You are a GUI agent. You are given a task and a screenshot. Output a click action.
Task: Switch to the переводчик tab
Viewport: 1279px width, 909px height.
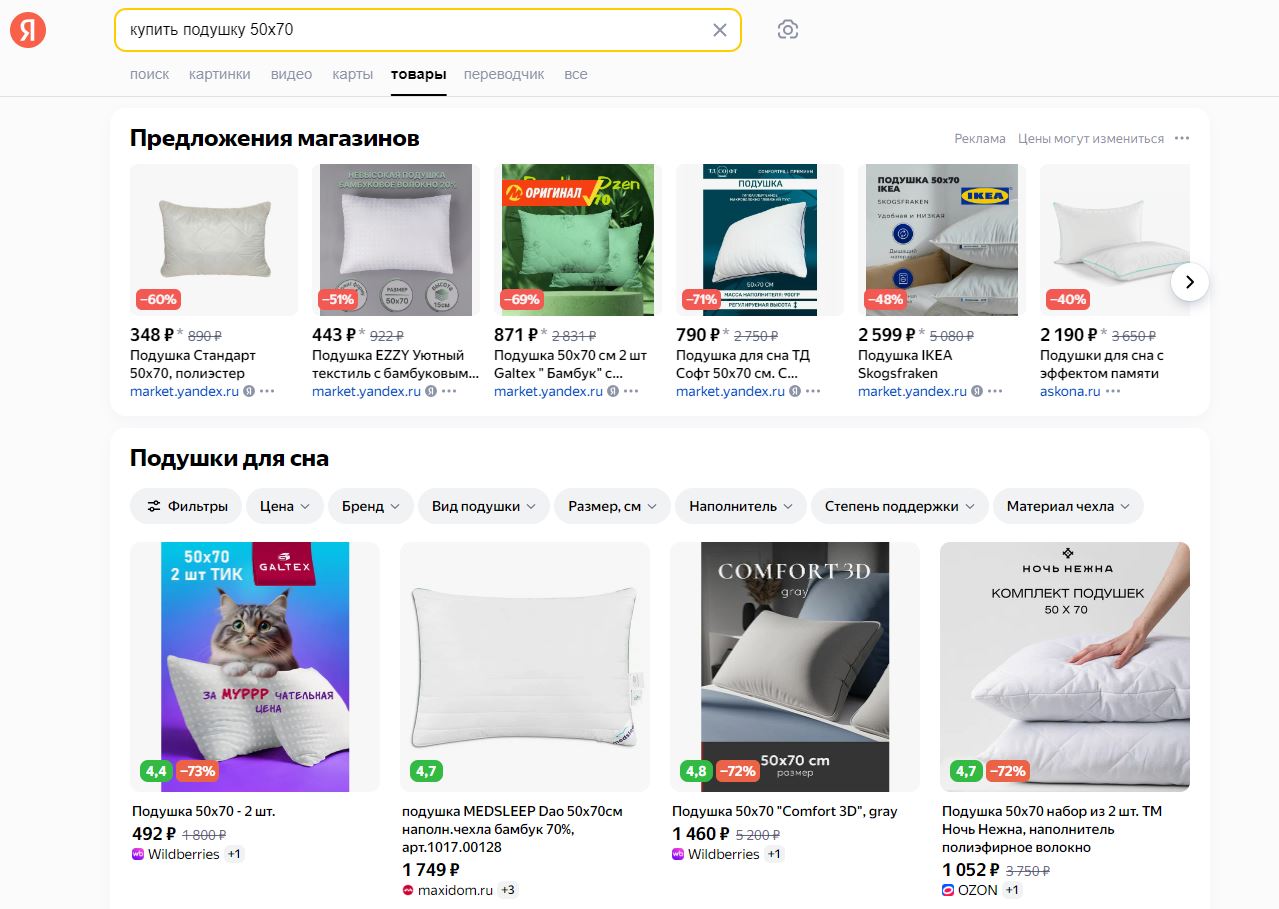tap(504, 74)
